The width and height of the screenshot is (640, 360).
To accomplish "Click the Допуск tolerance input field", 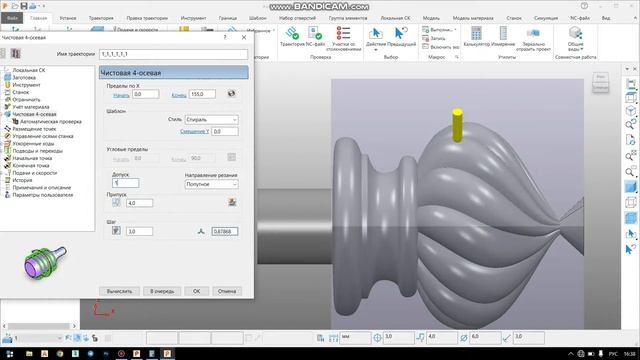I will [x=126, y=183].
